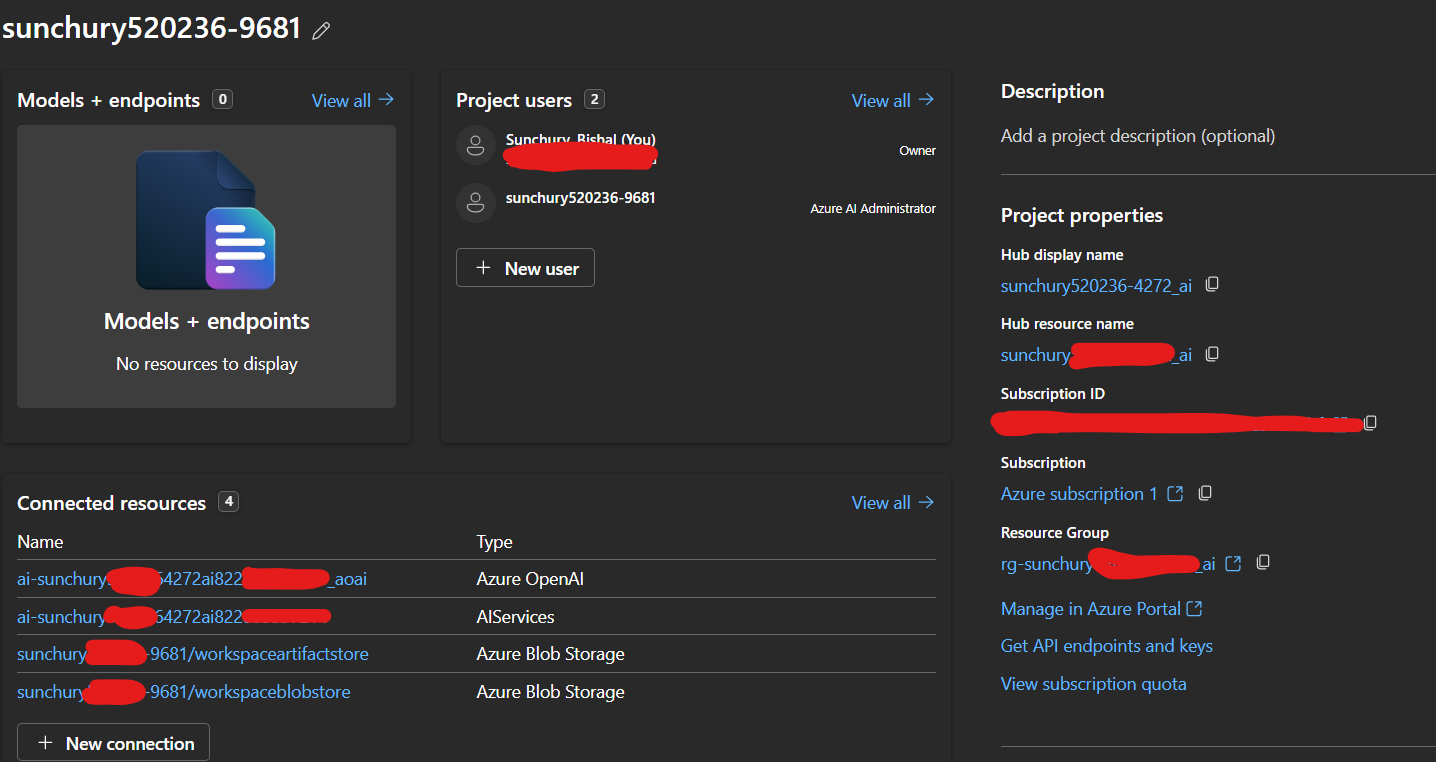
Task: Click the 'AIServices' type cell
Action: pos(515,617)
